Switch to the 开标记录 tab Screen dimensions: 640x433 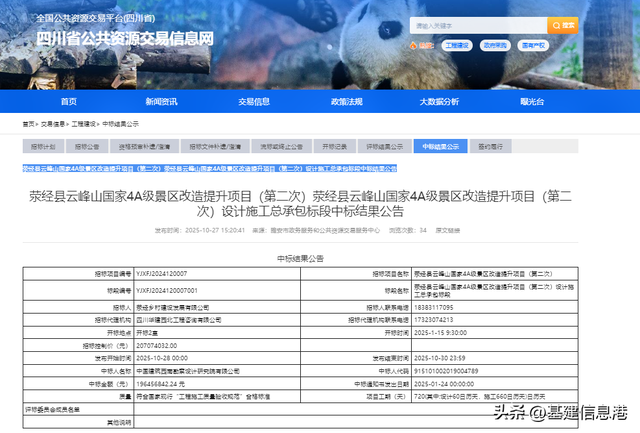coord(335,146)
